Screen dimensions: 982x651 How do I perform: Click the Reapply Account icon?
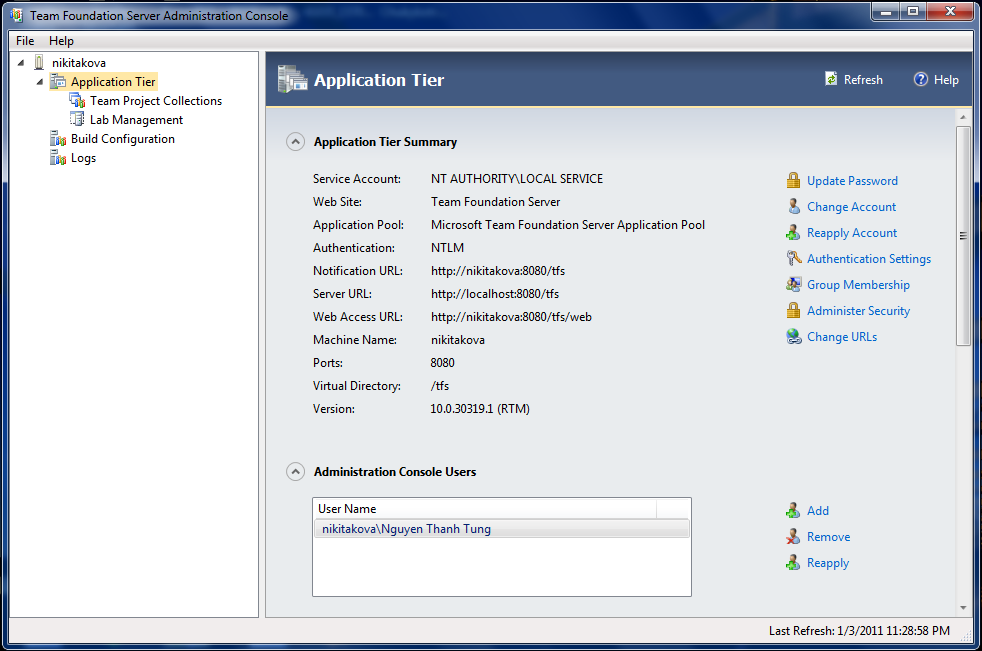point(793,232)
